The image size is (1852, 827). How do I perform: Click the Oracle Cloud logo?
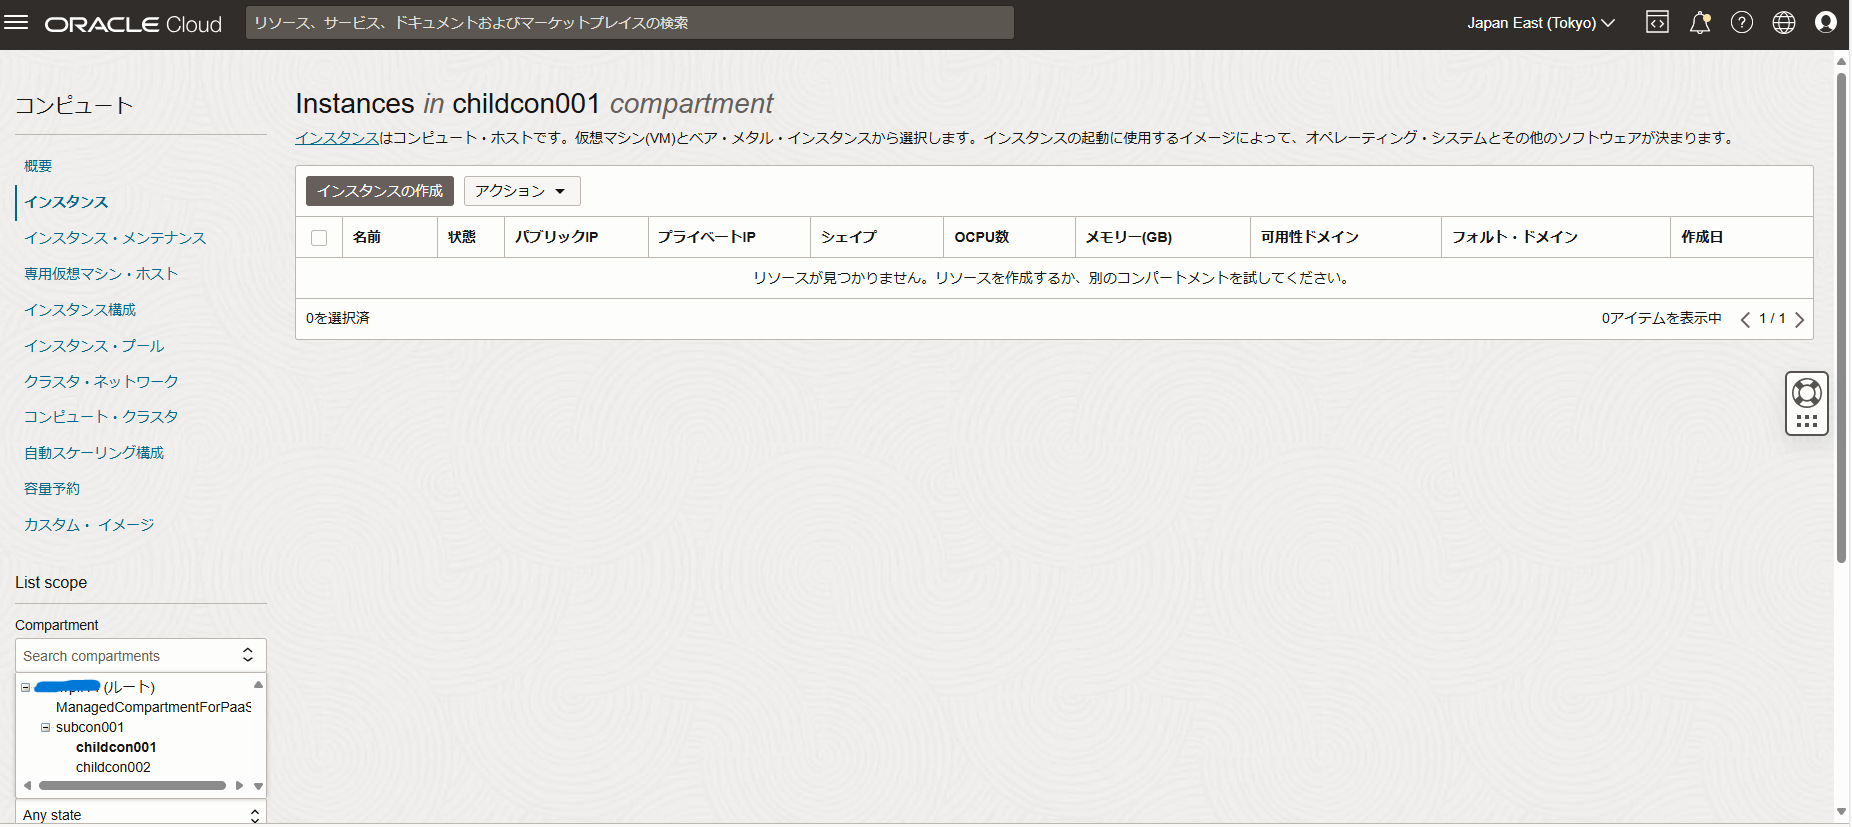coord(133,24)
